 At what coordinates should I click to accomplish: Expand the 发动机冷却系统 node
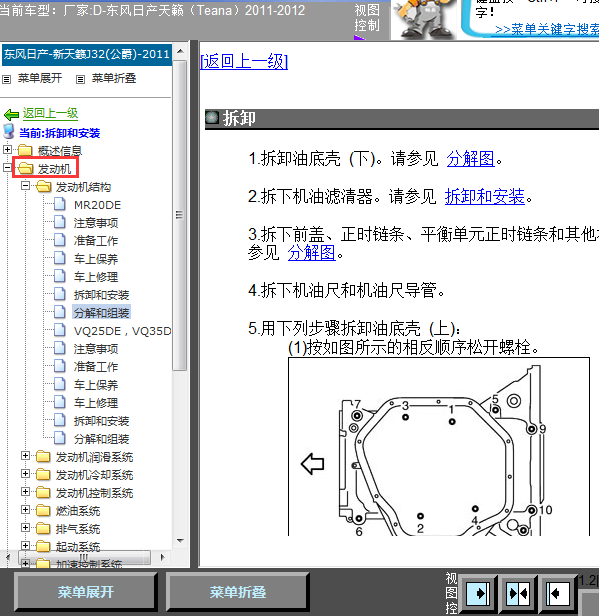[x=25, y=473]
